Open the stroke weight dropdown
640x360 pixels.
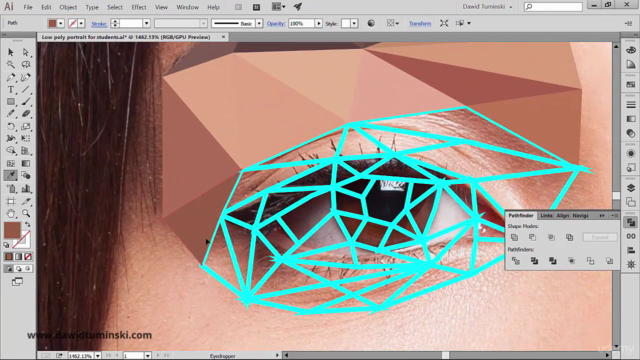(147, 23)
